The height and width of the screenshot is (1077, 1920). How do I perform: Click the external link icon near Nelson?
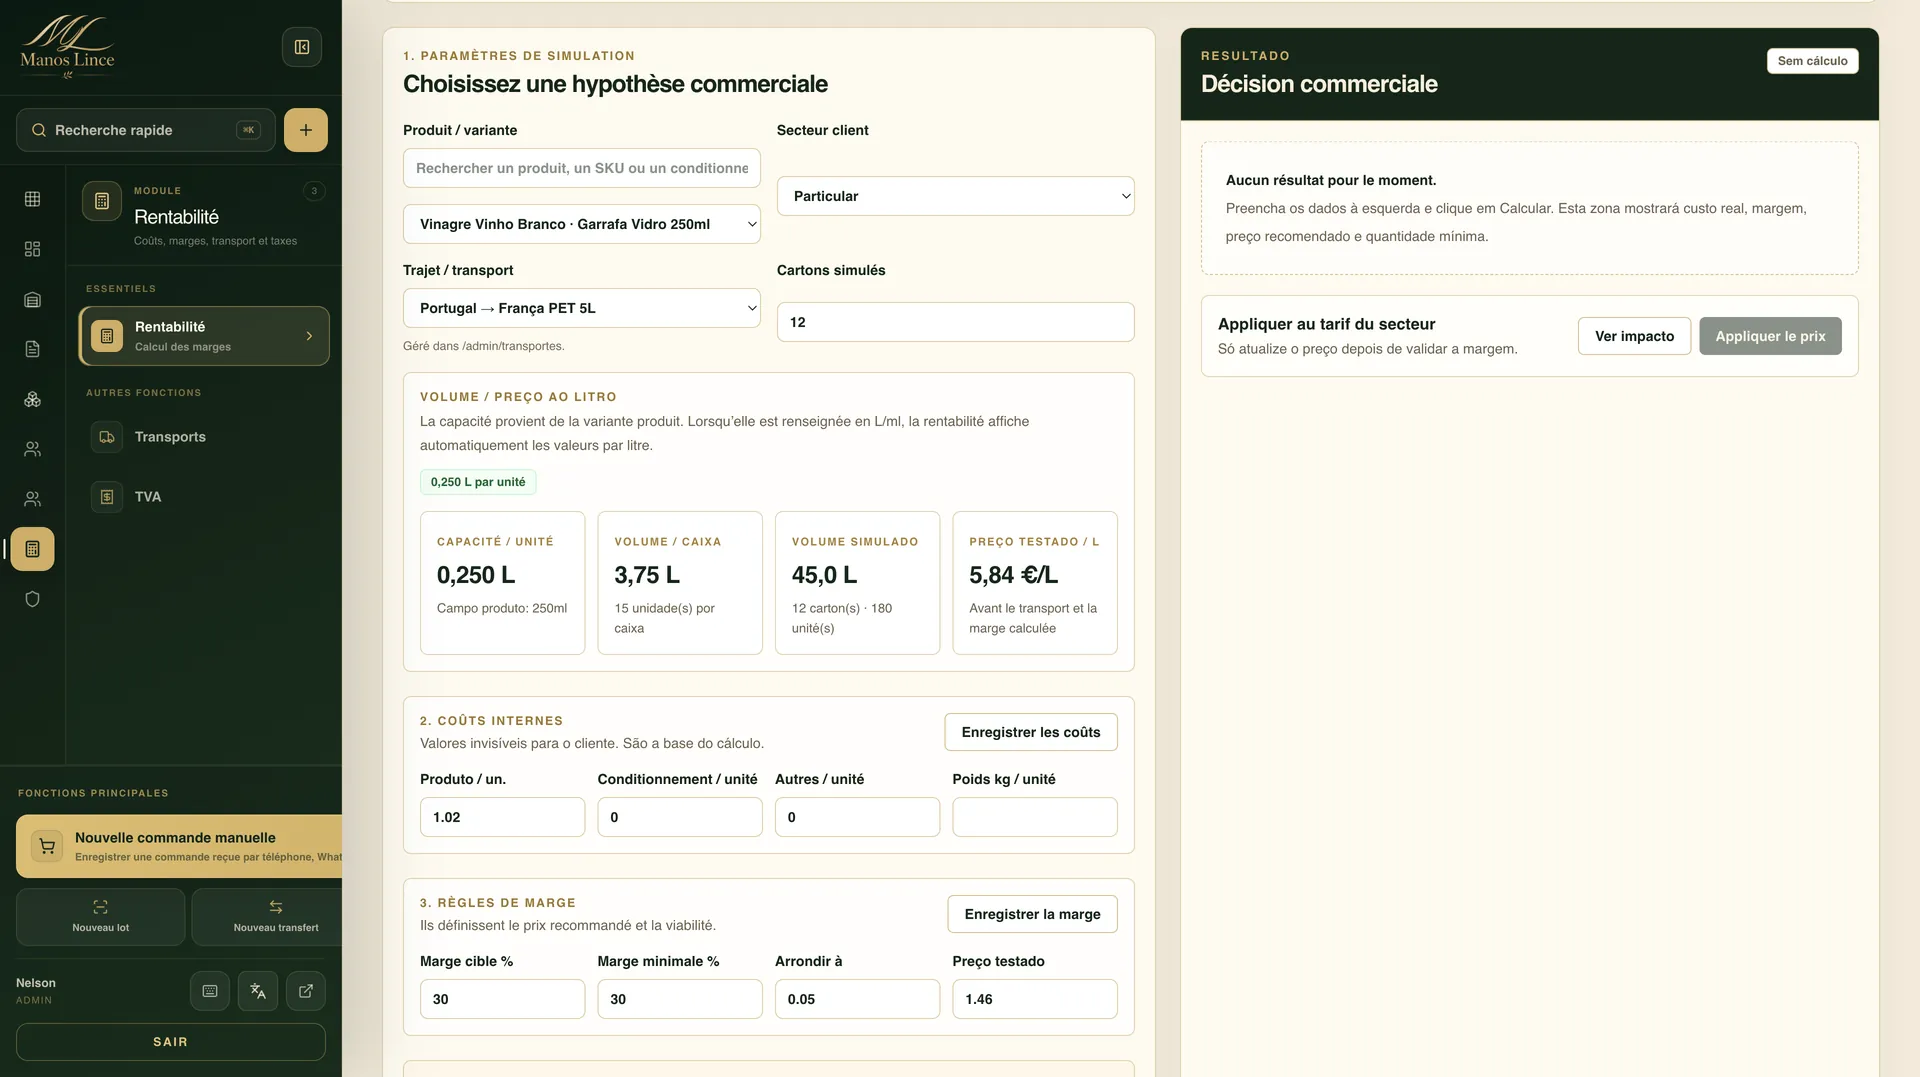[x=306, y=991]
